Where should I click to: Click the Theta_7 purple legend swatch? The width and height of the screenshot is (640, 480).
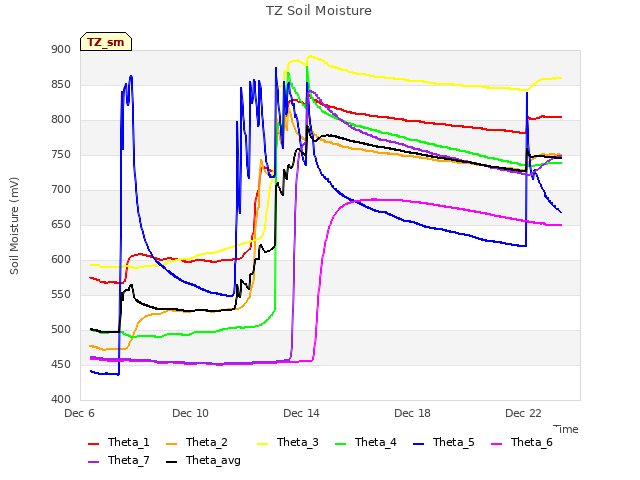click(x=93, y=461)
